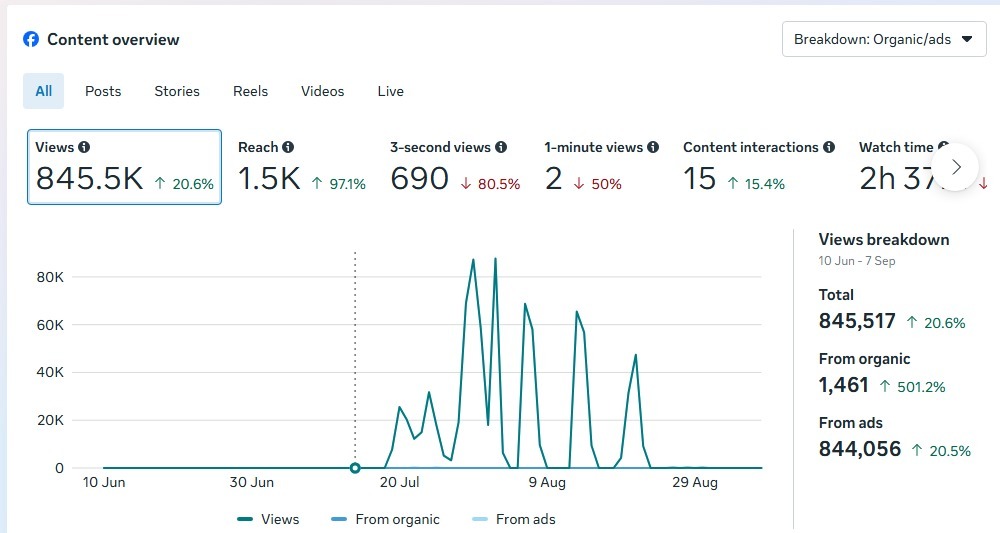
Task: Open the Stories tab
Action: click(177, 91)
